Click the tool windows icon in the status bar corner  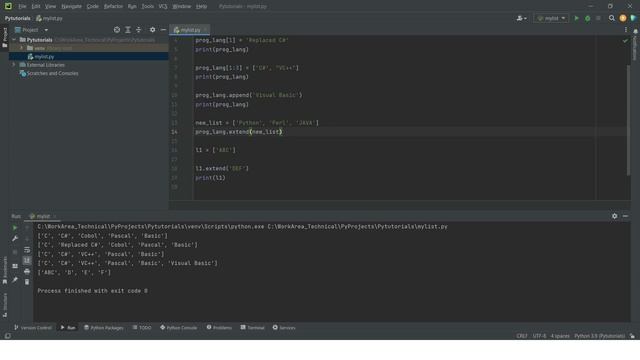click(x=7, y=336)
